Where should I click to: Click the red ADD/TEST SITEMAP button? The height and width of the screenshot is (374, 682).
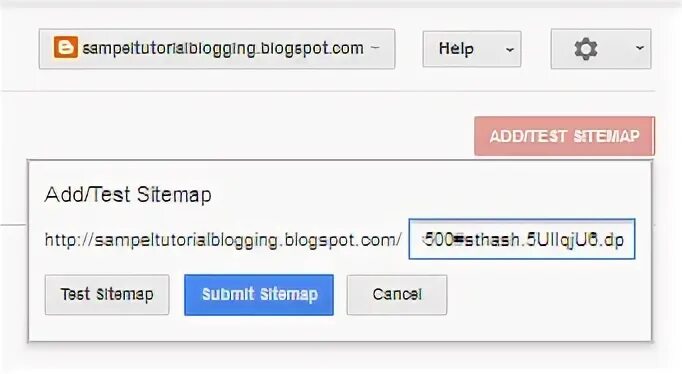pyautogui.click(x=565, y=136)
